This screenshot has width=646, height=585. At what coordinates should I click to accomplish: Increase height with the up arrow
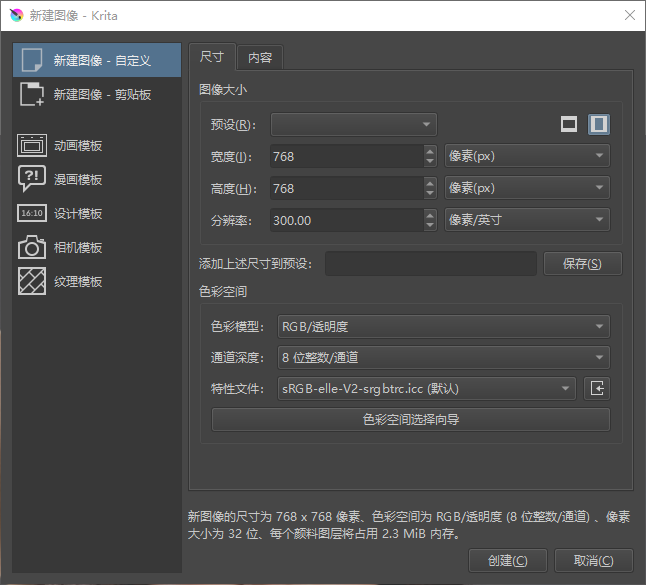pos(430,183)
